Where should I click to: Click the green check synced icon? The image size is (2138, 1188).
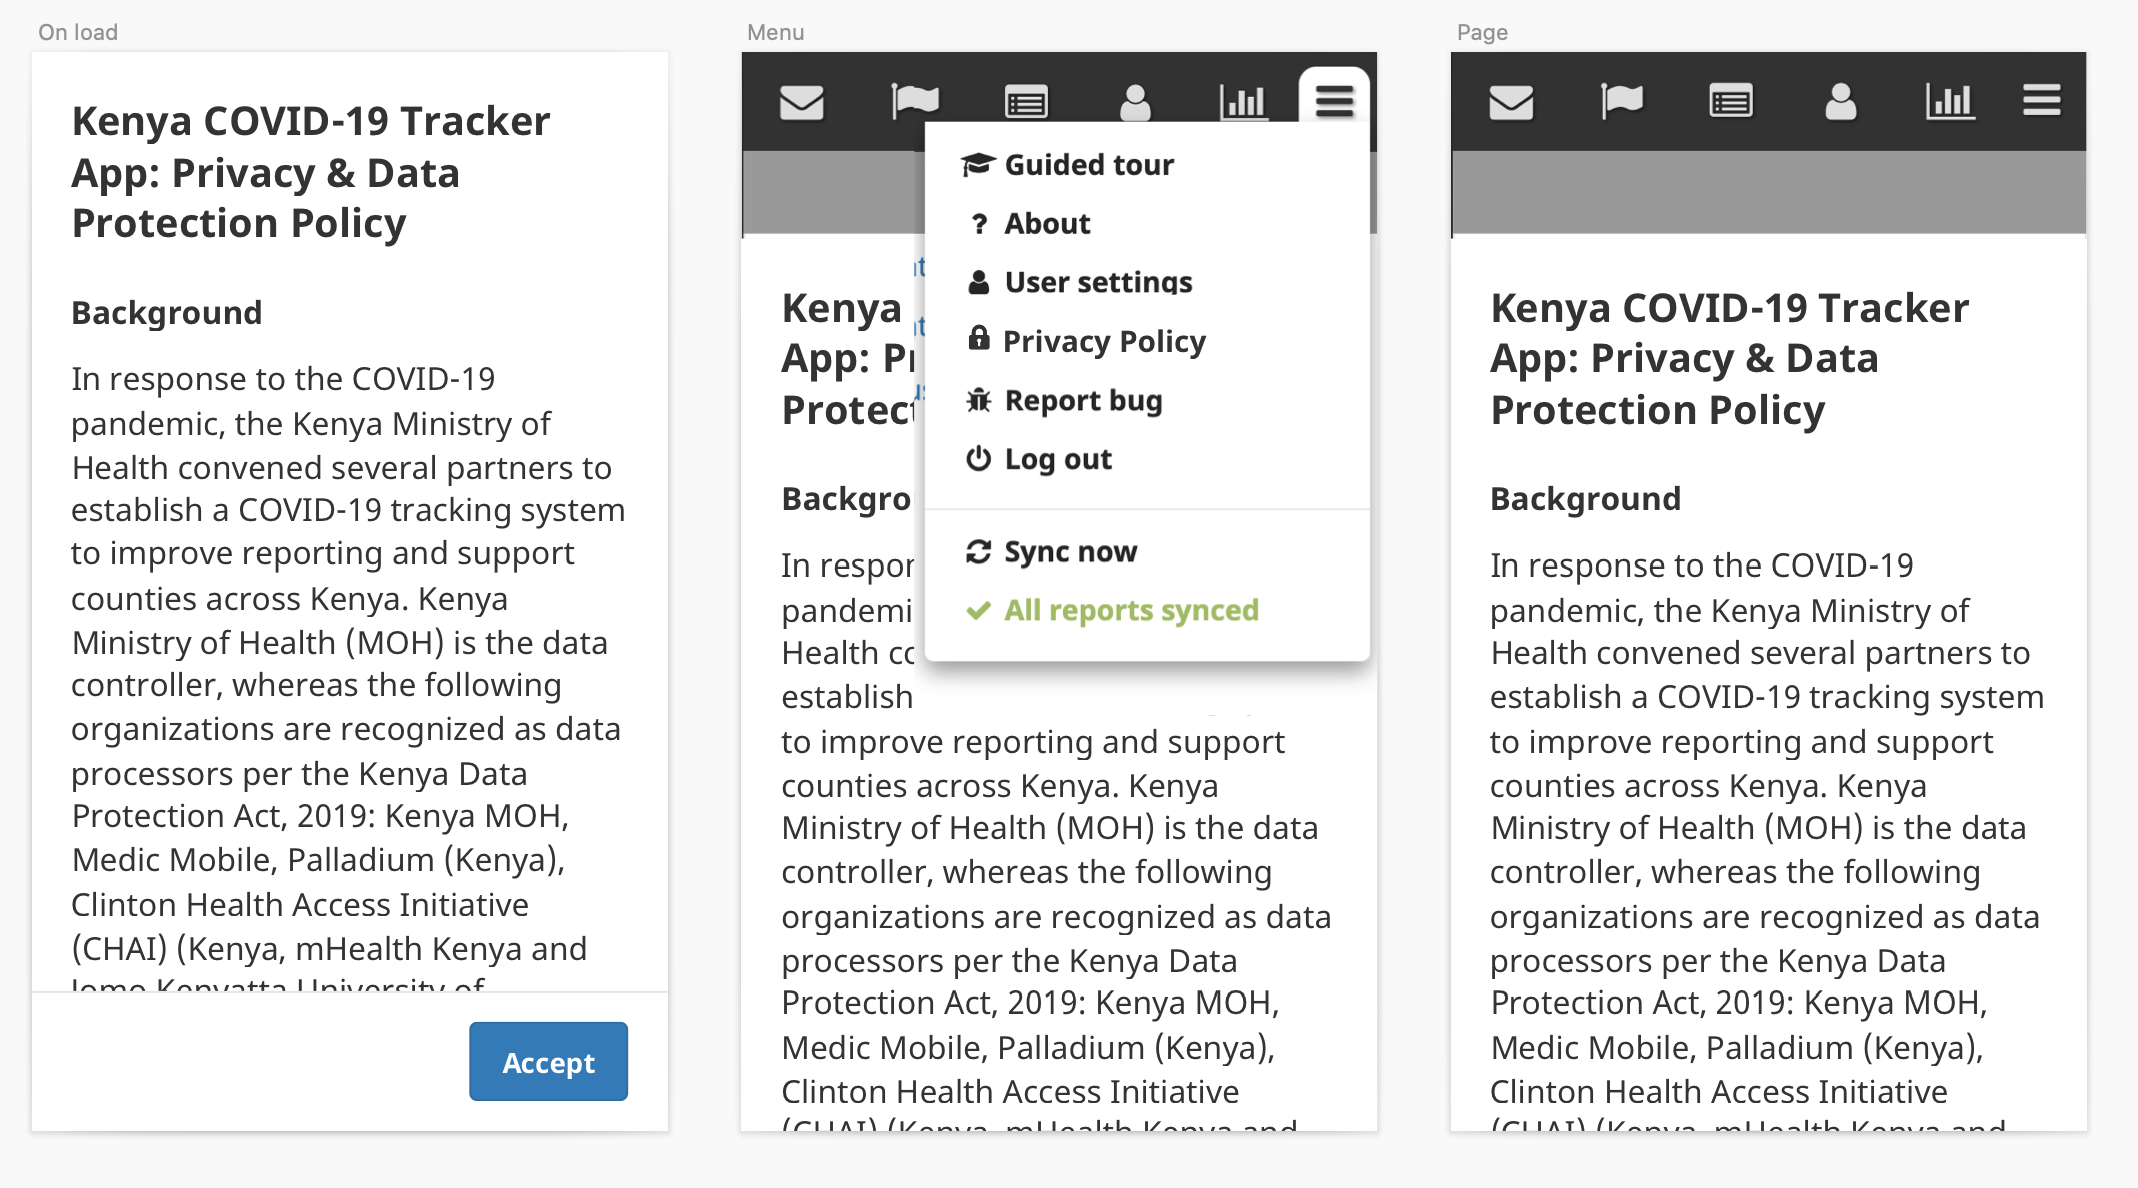pyautogui.click(x=979, y=610)
